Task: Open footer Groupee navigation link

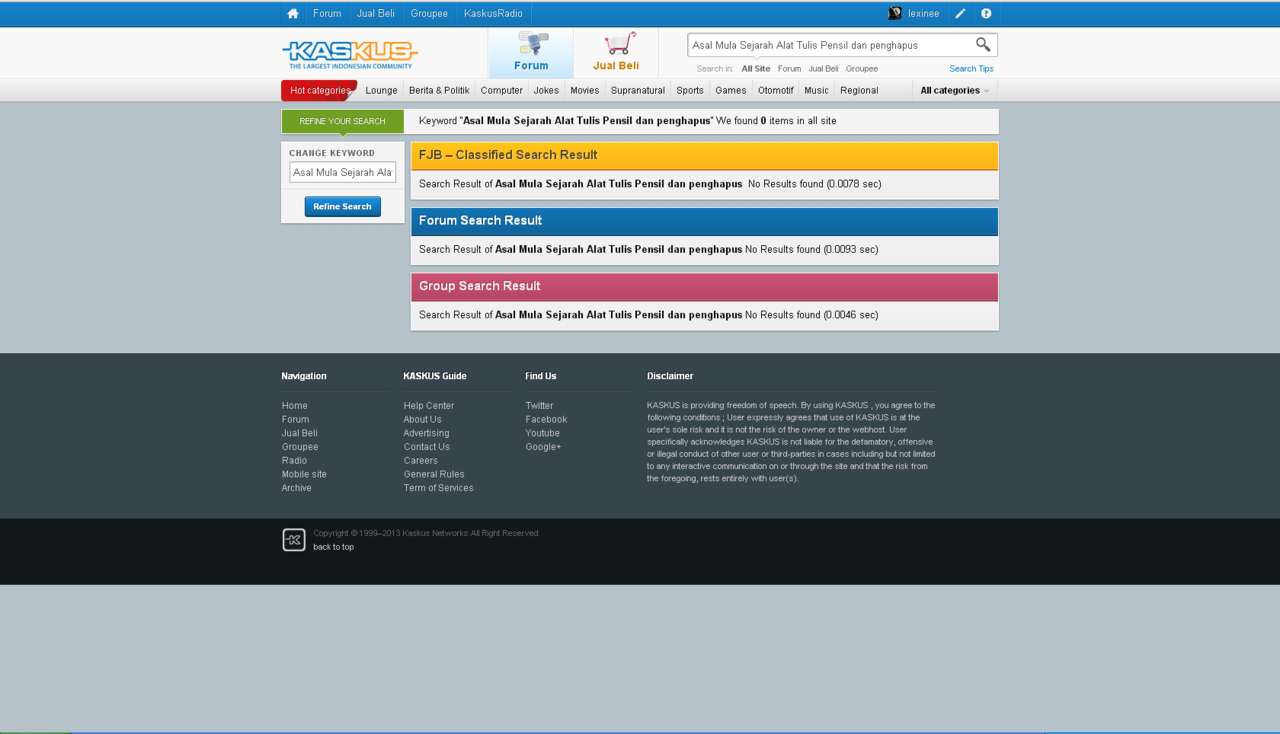Action: click(x=300, y=447)
